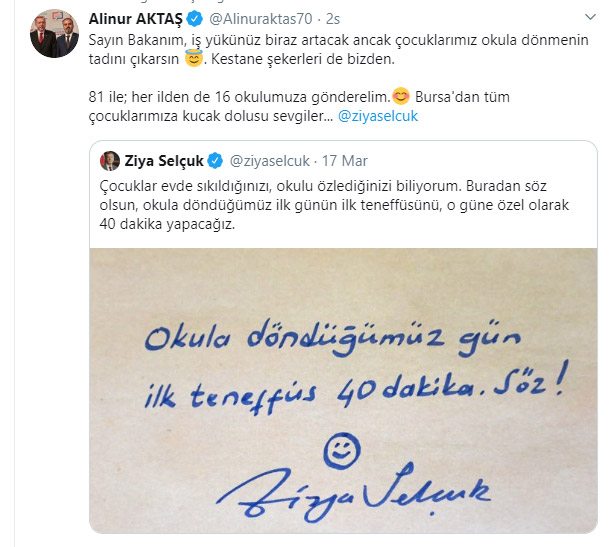Click the hand-drawn smiley face in note
Image resolution: width=611 pixels, height=547 pixels.
pos(342,450)
